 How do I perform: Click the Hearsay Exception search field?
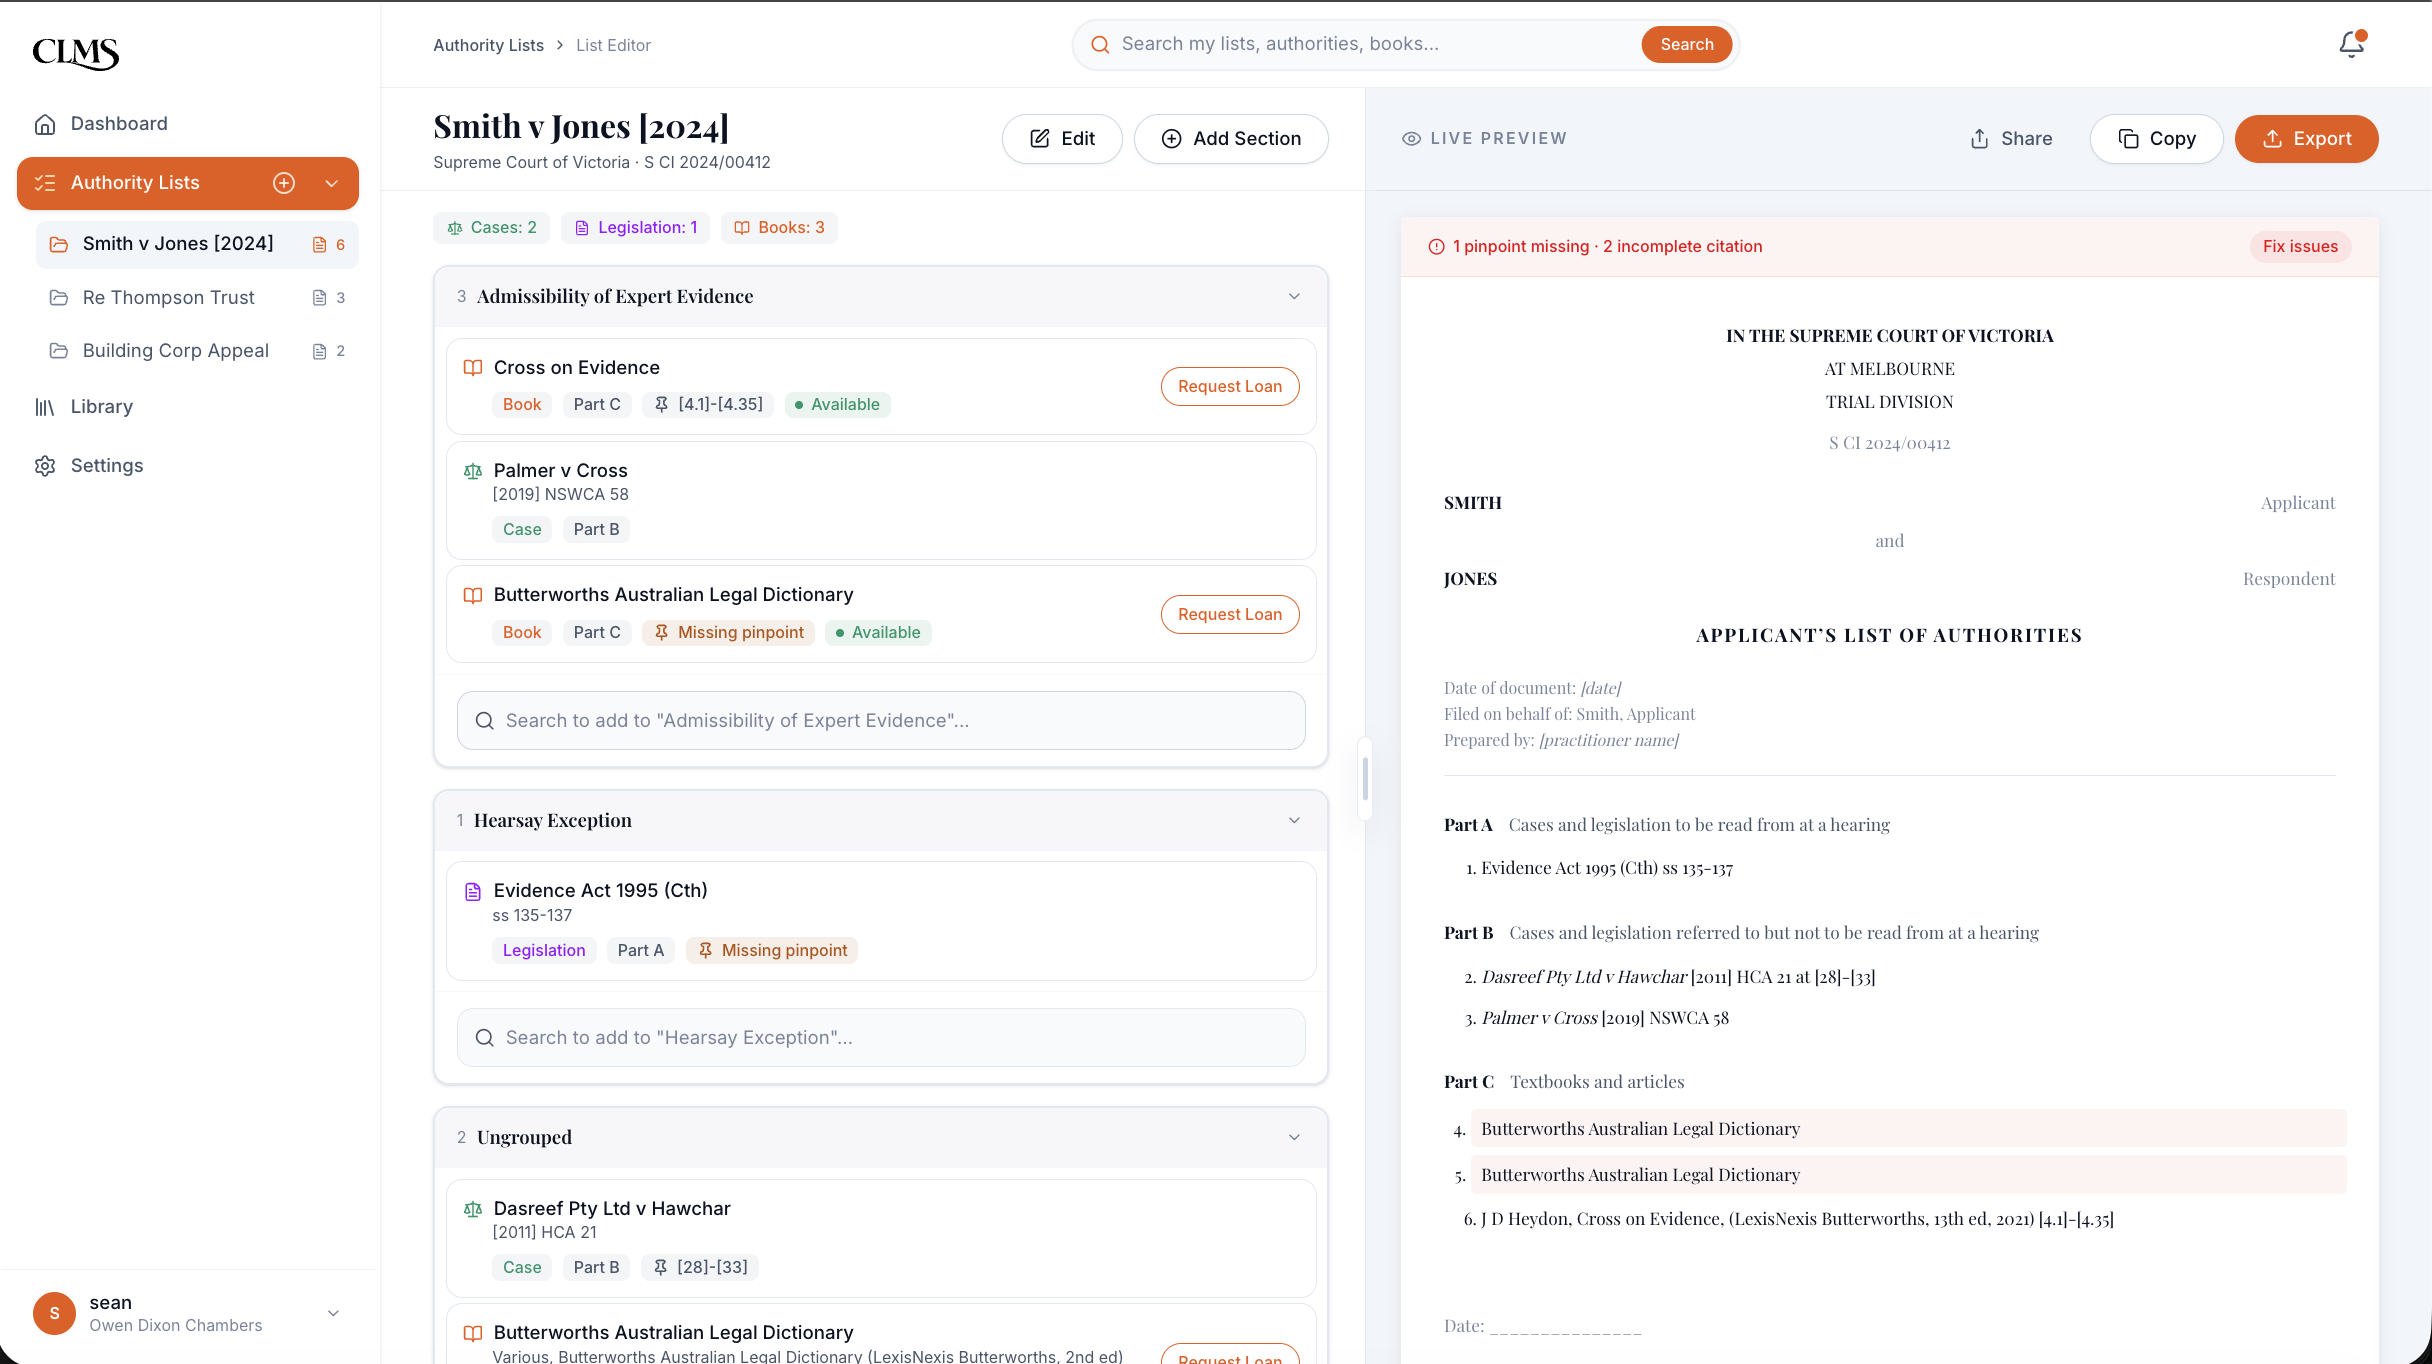[x=880, y=1038]
